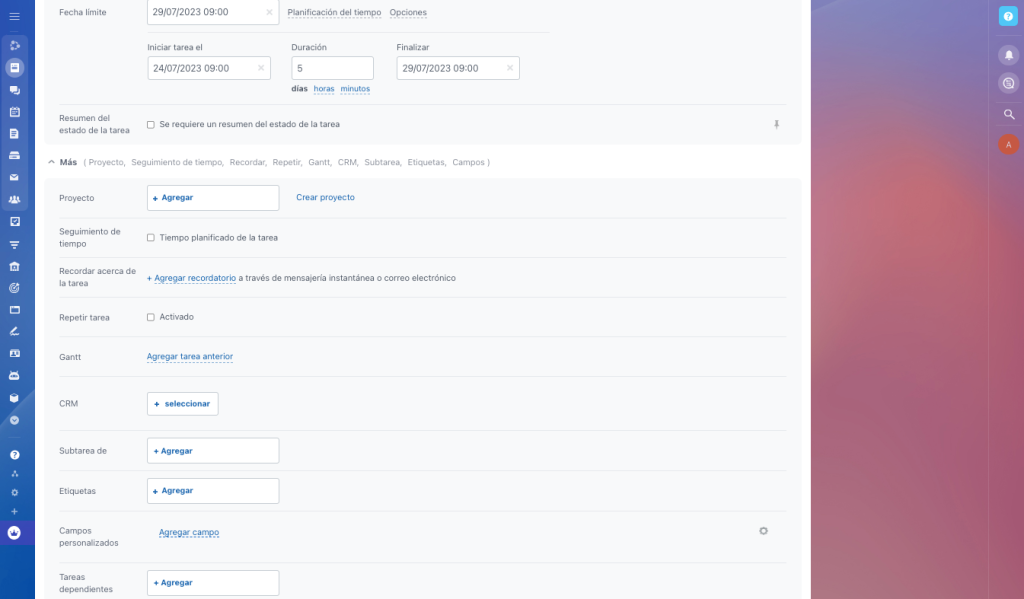Open the Bitrix24 Messenger chat icon

(x=14, y=90)
